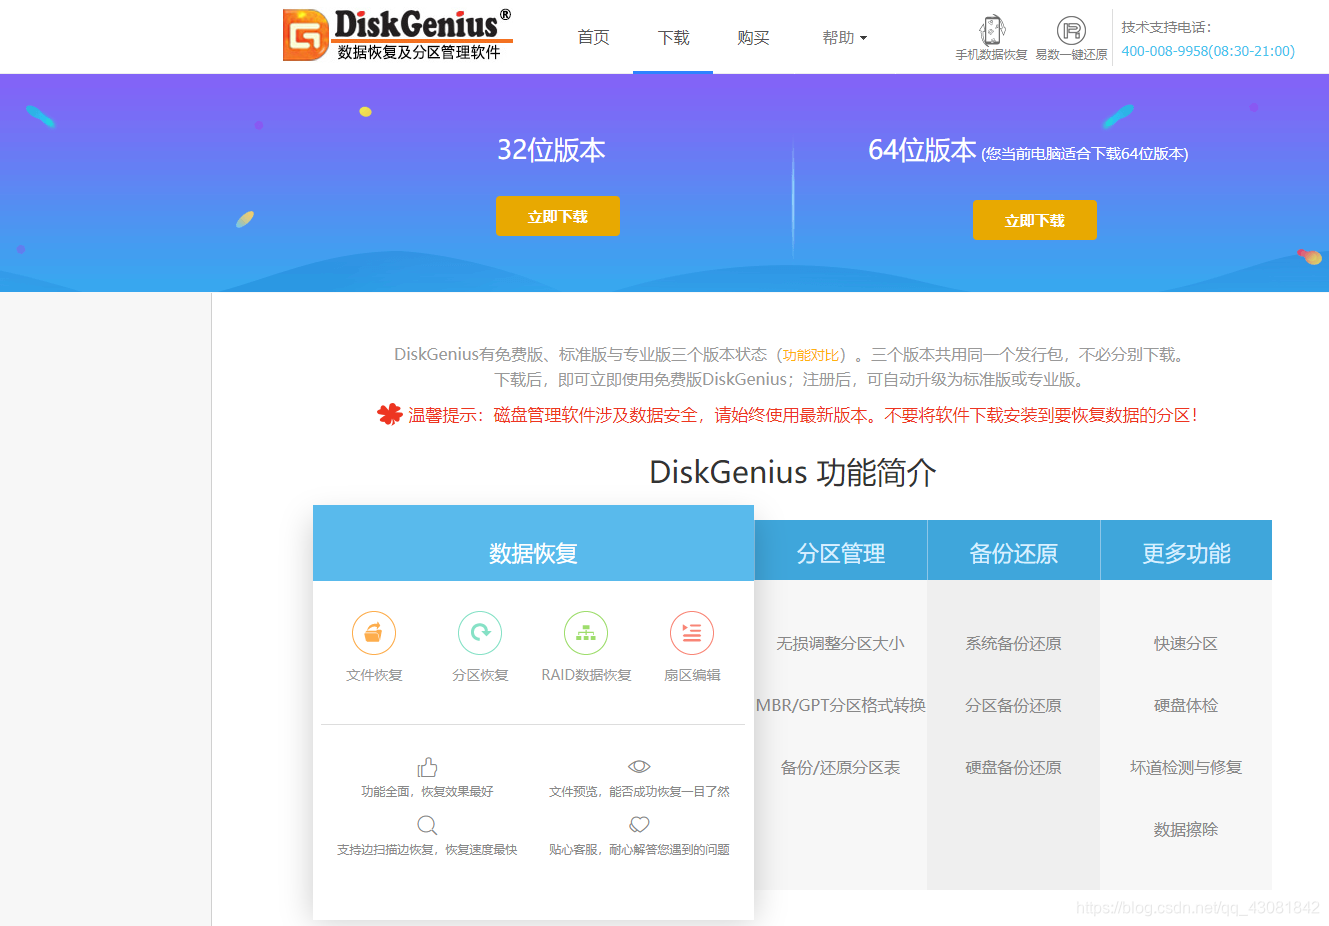Open MBR/GPT分区格式转换

[841, 705]
